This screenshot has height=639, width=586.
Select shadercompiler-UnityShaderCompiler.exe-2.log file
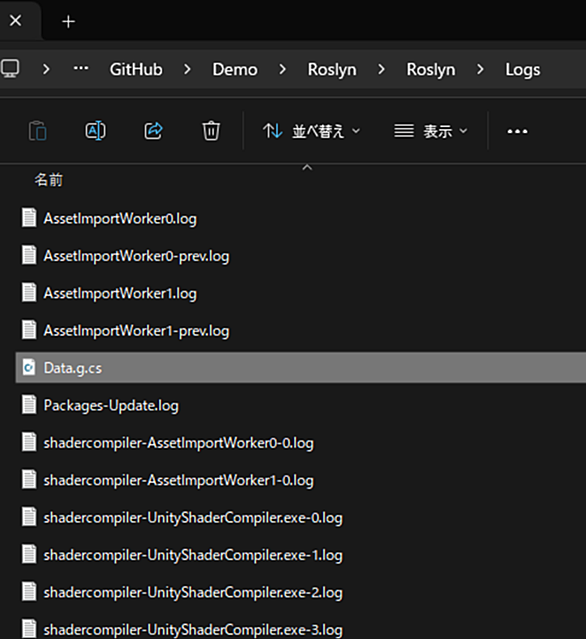coord(301,593)
